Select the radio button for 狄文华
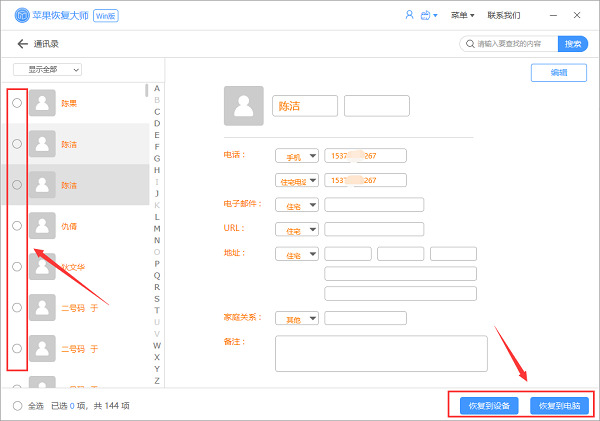The width and height of the screenshot is (600, 421). 17,267
